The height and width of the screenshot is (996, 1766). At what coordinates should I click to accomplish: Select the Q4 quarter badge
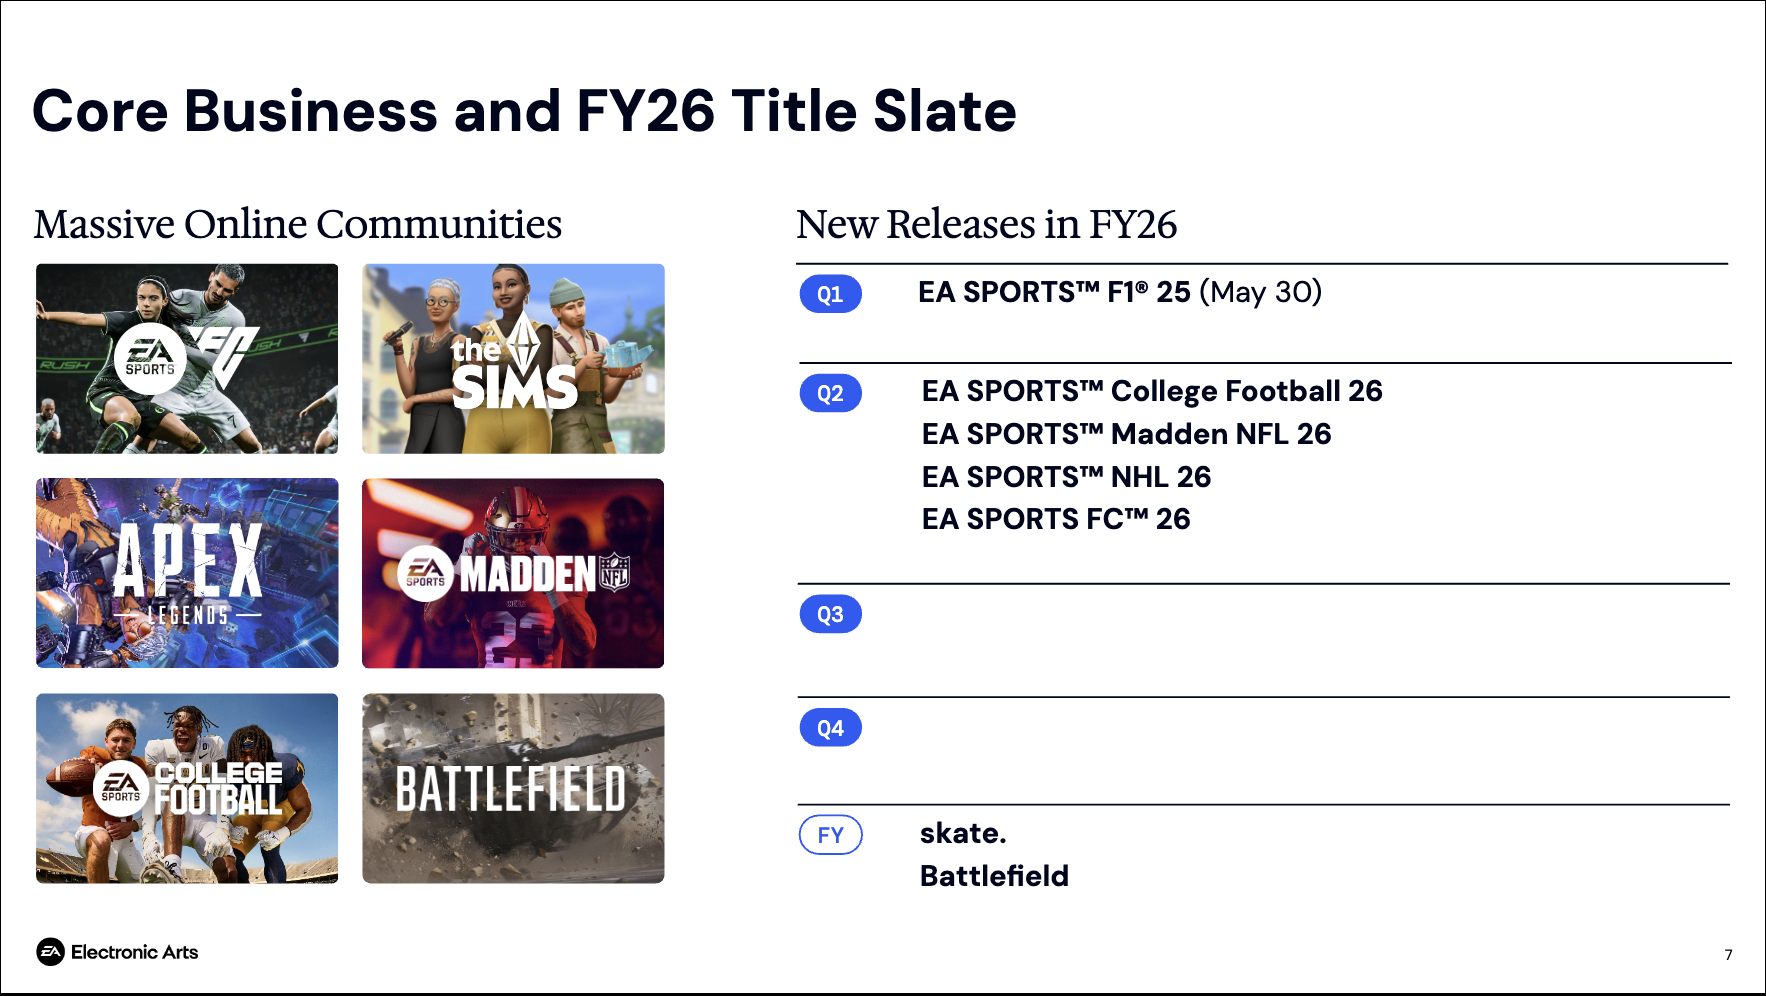tap(830, 728)
